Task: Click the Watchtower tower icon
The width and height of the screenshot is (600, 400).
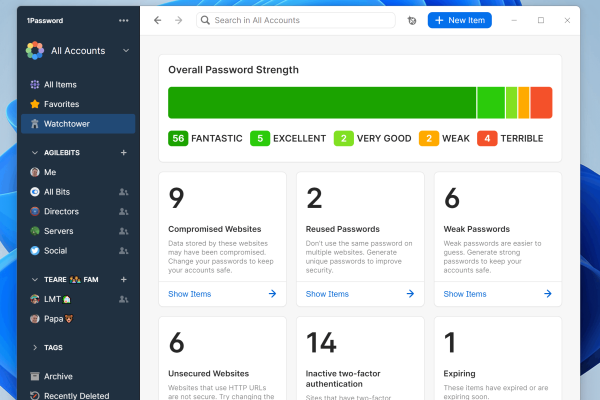Action: [35, 124]
